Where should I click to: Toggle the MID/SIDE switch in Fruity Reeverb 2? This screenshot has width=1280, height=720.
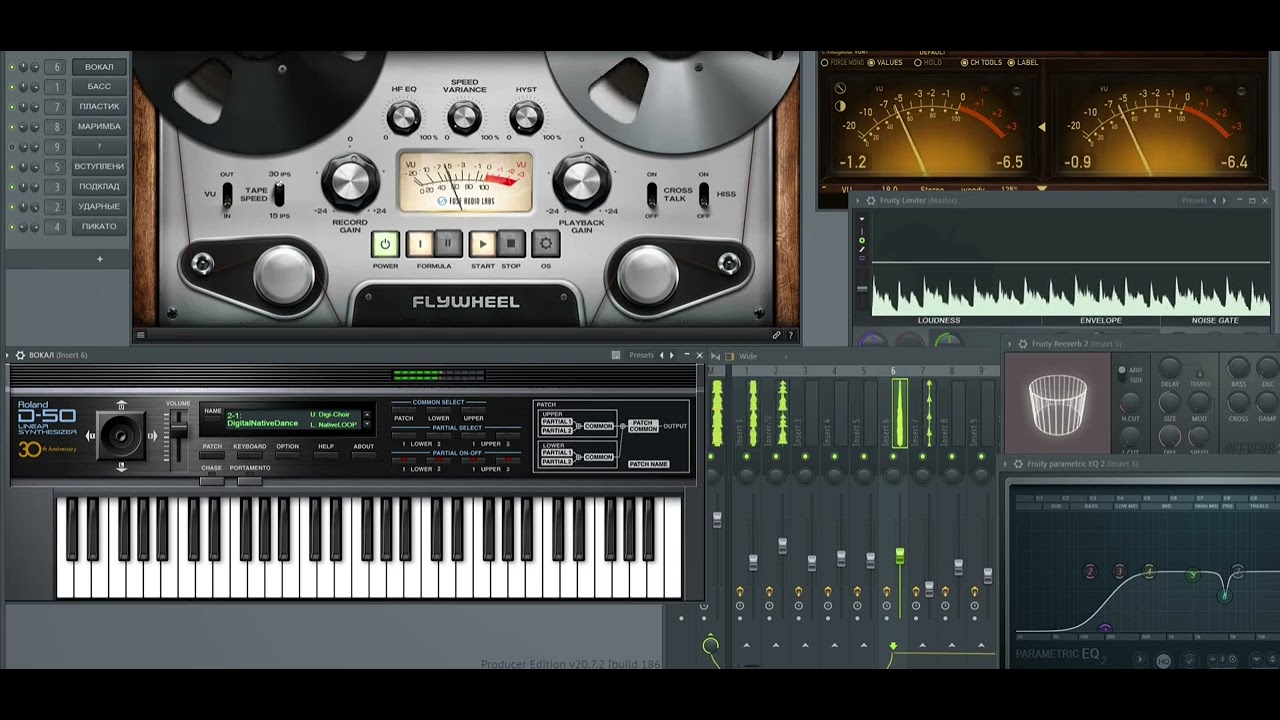[1122, 375]
